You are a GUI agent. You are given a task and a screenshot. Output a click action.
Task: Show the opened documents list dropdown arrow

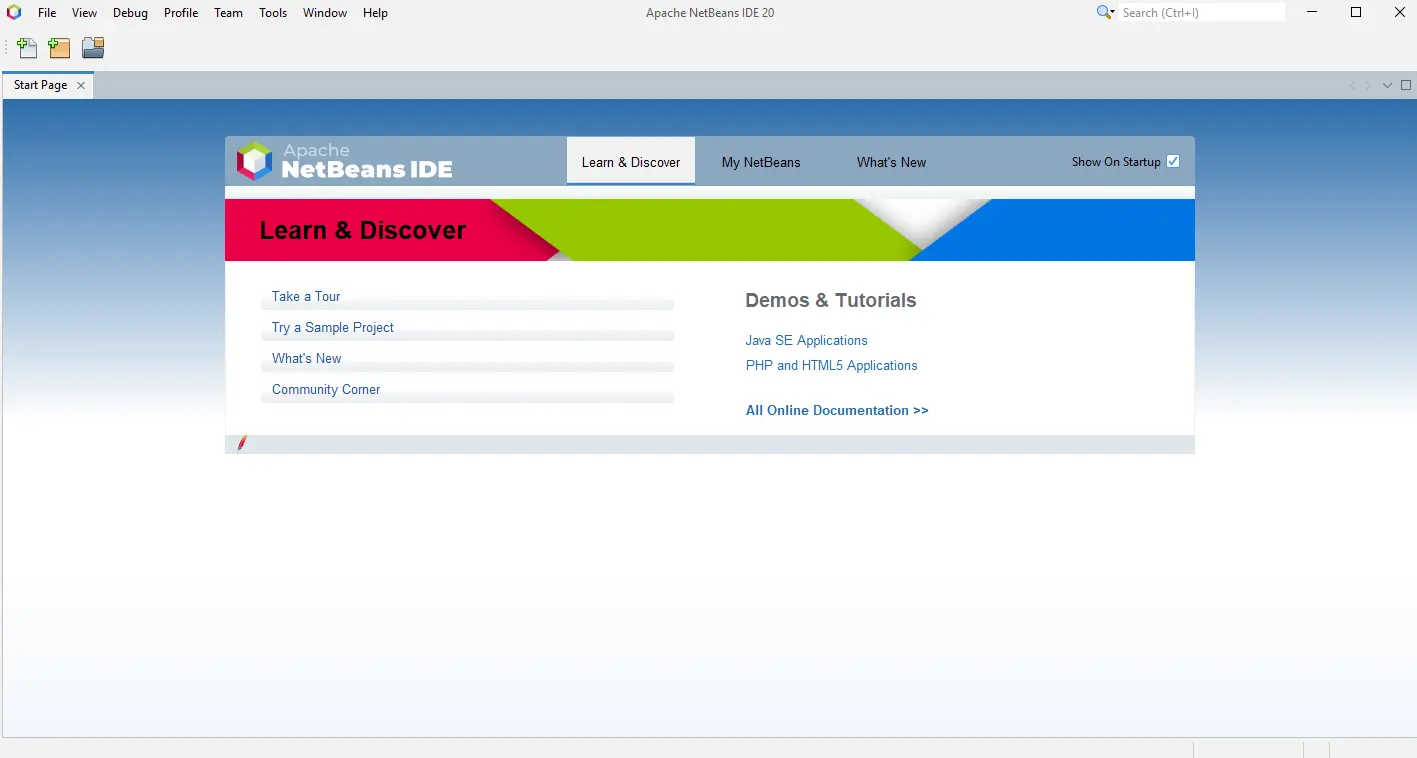(x=1387, y=85)
